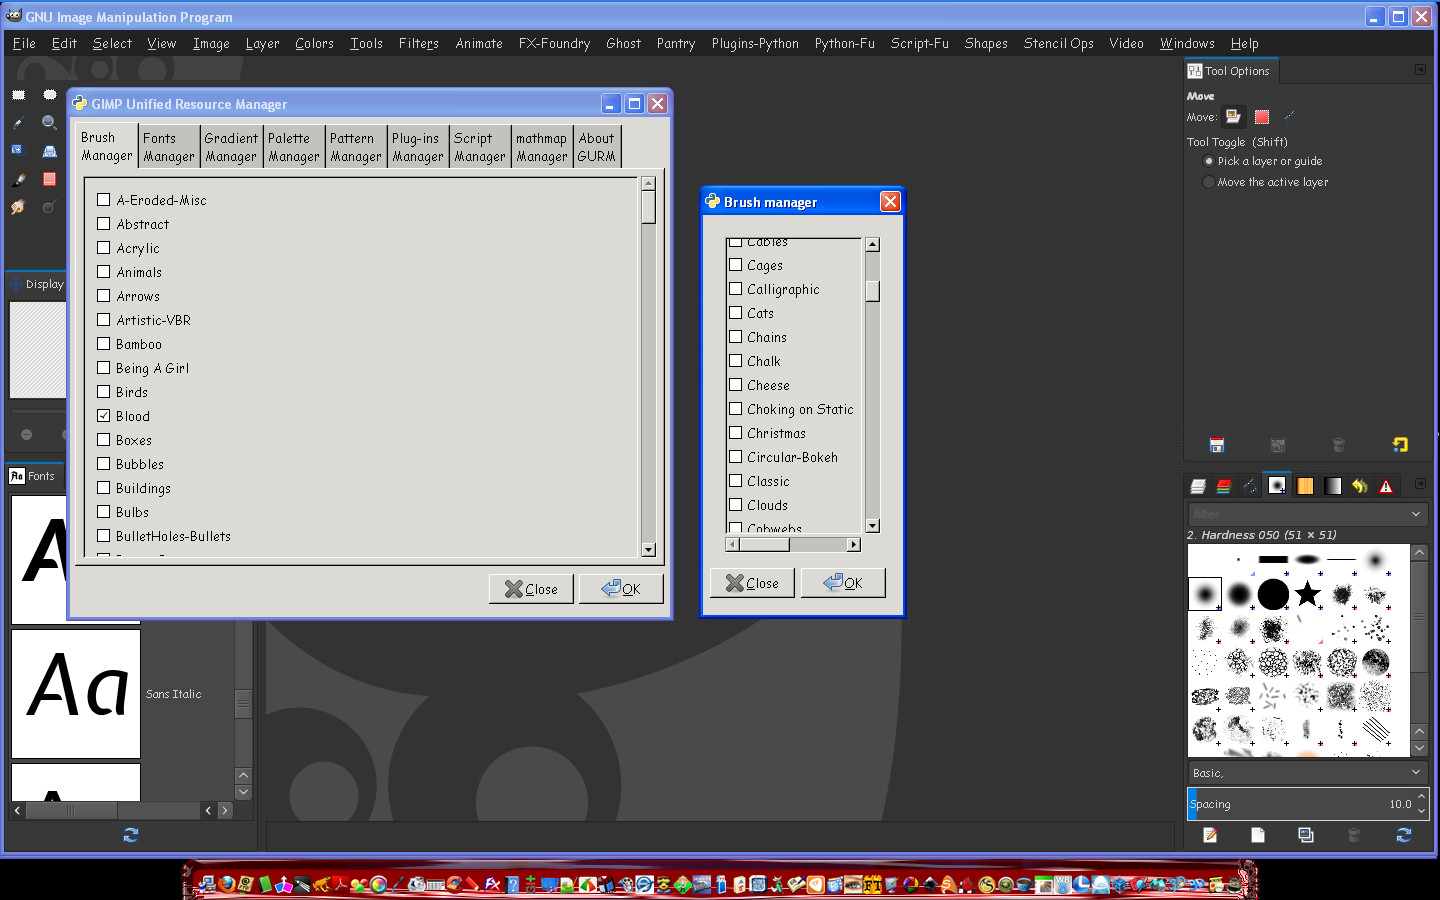
Task: Open the Tool Options panel configure menu arrow
Action: (1420, 70)
